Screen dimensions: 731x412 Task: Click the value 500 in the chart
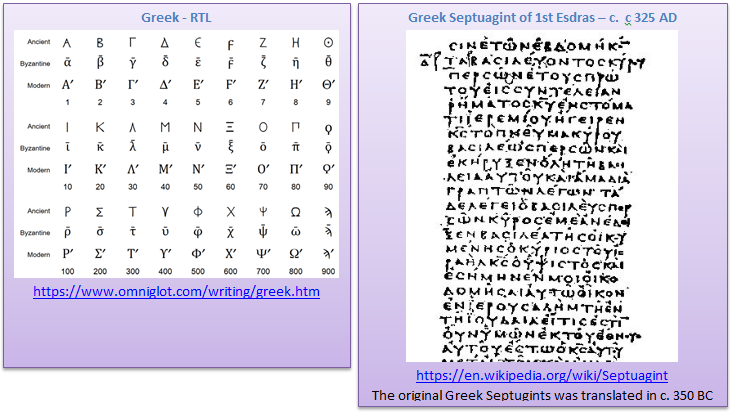pos(198,271)
